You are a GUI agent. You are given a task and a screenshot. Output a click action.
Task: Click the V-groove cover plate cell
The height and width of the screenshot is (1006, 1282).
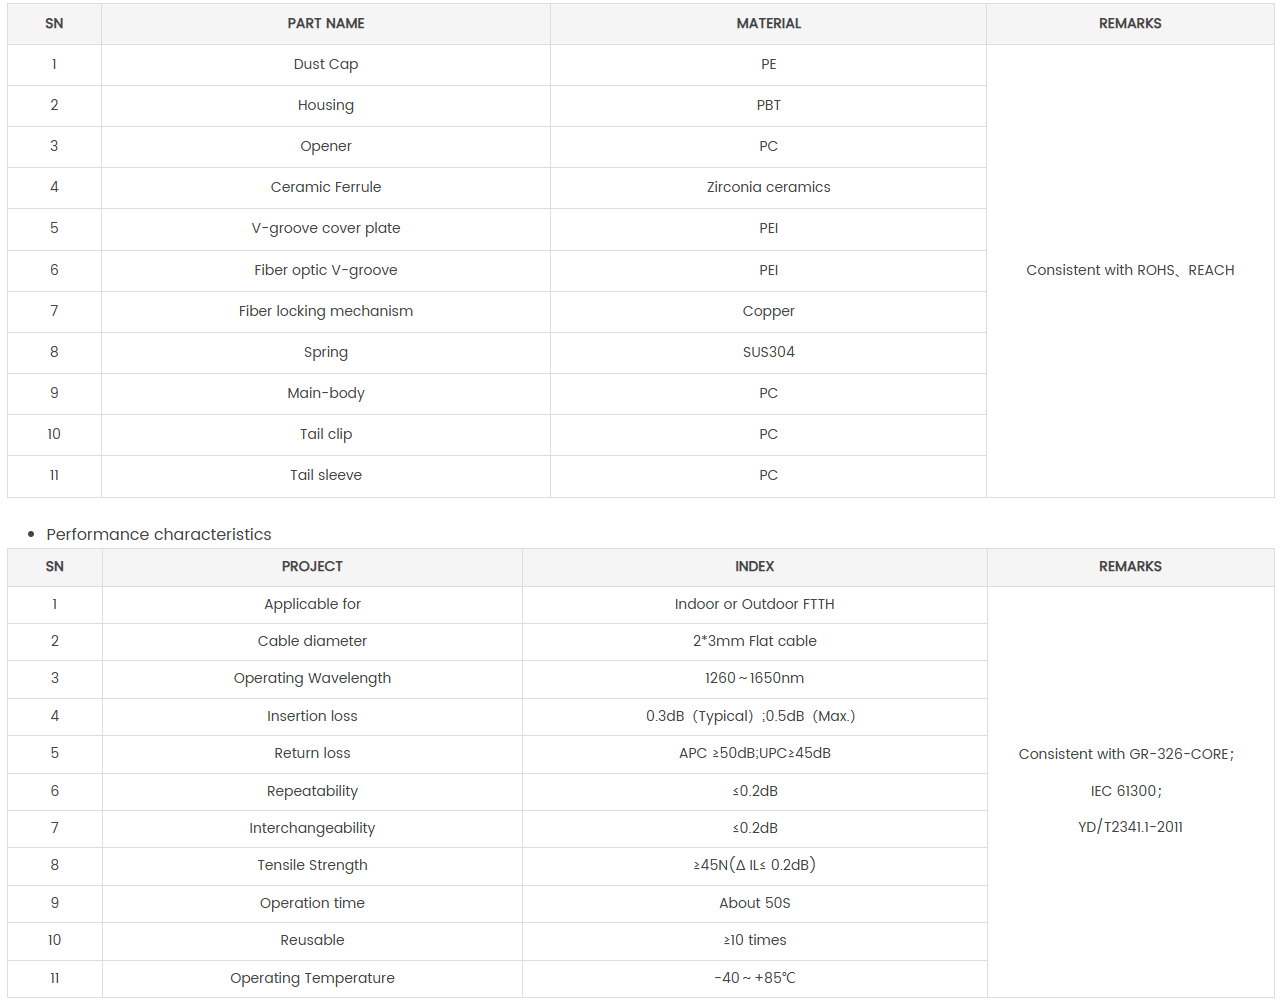coord(326,228)
